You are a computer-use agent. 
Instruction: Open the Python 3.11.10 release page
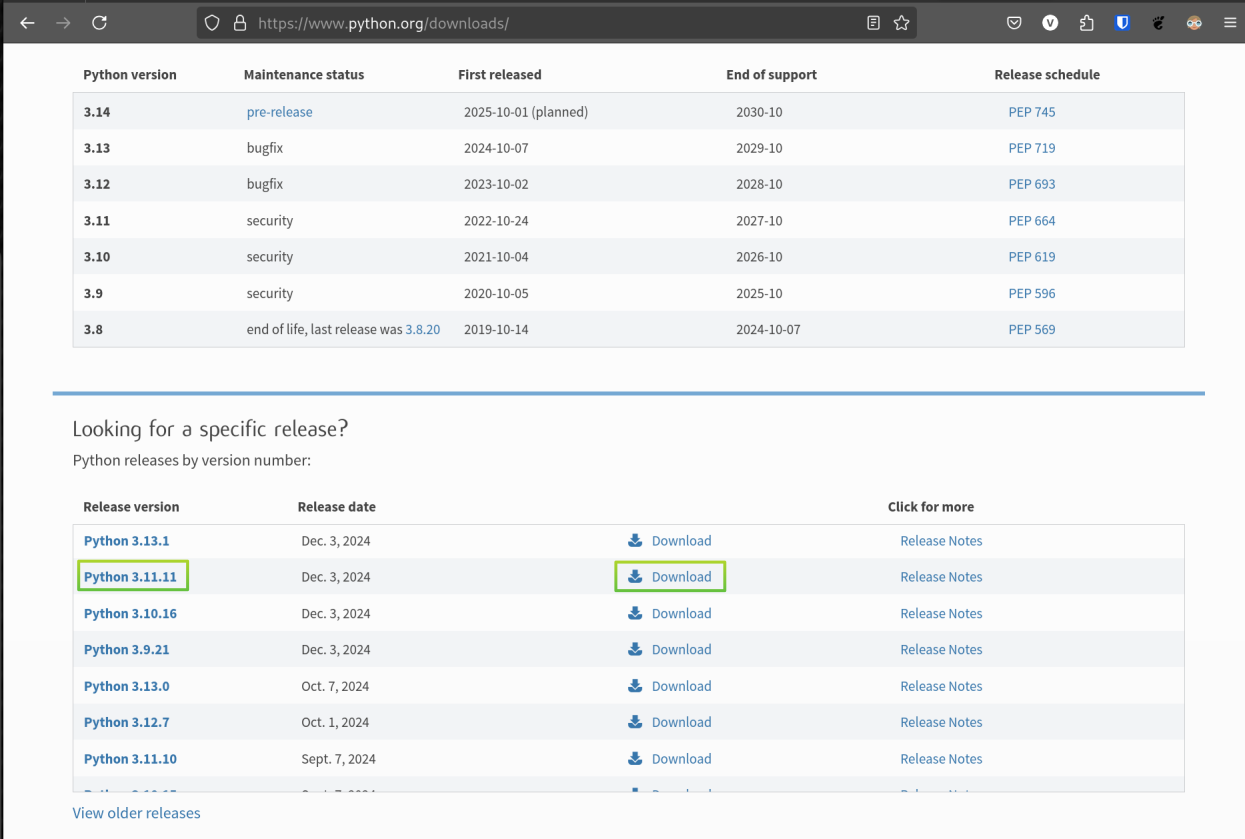click(x=130, y=759)
